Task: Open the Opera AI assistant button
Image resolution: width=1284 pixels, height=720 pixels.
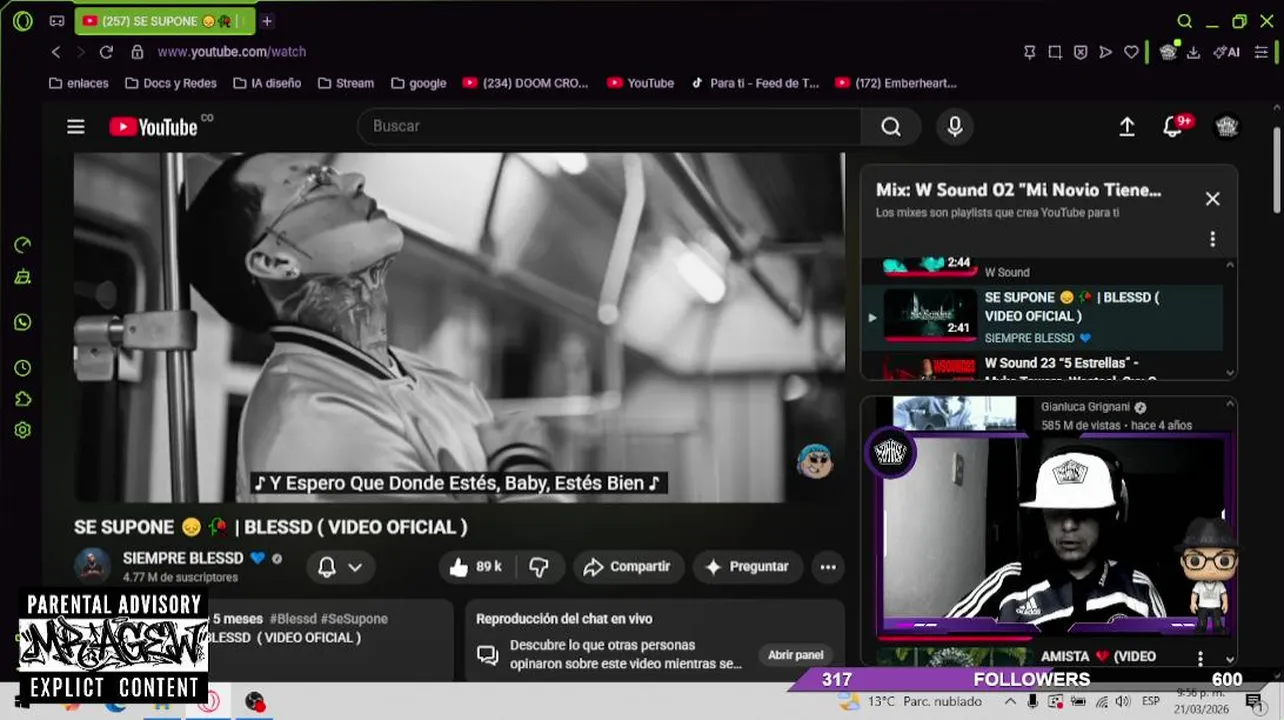Action: tap(1227, 52)
